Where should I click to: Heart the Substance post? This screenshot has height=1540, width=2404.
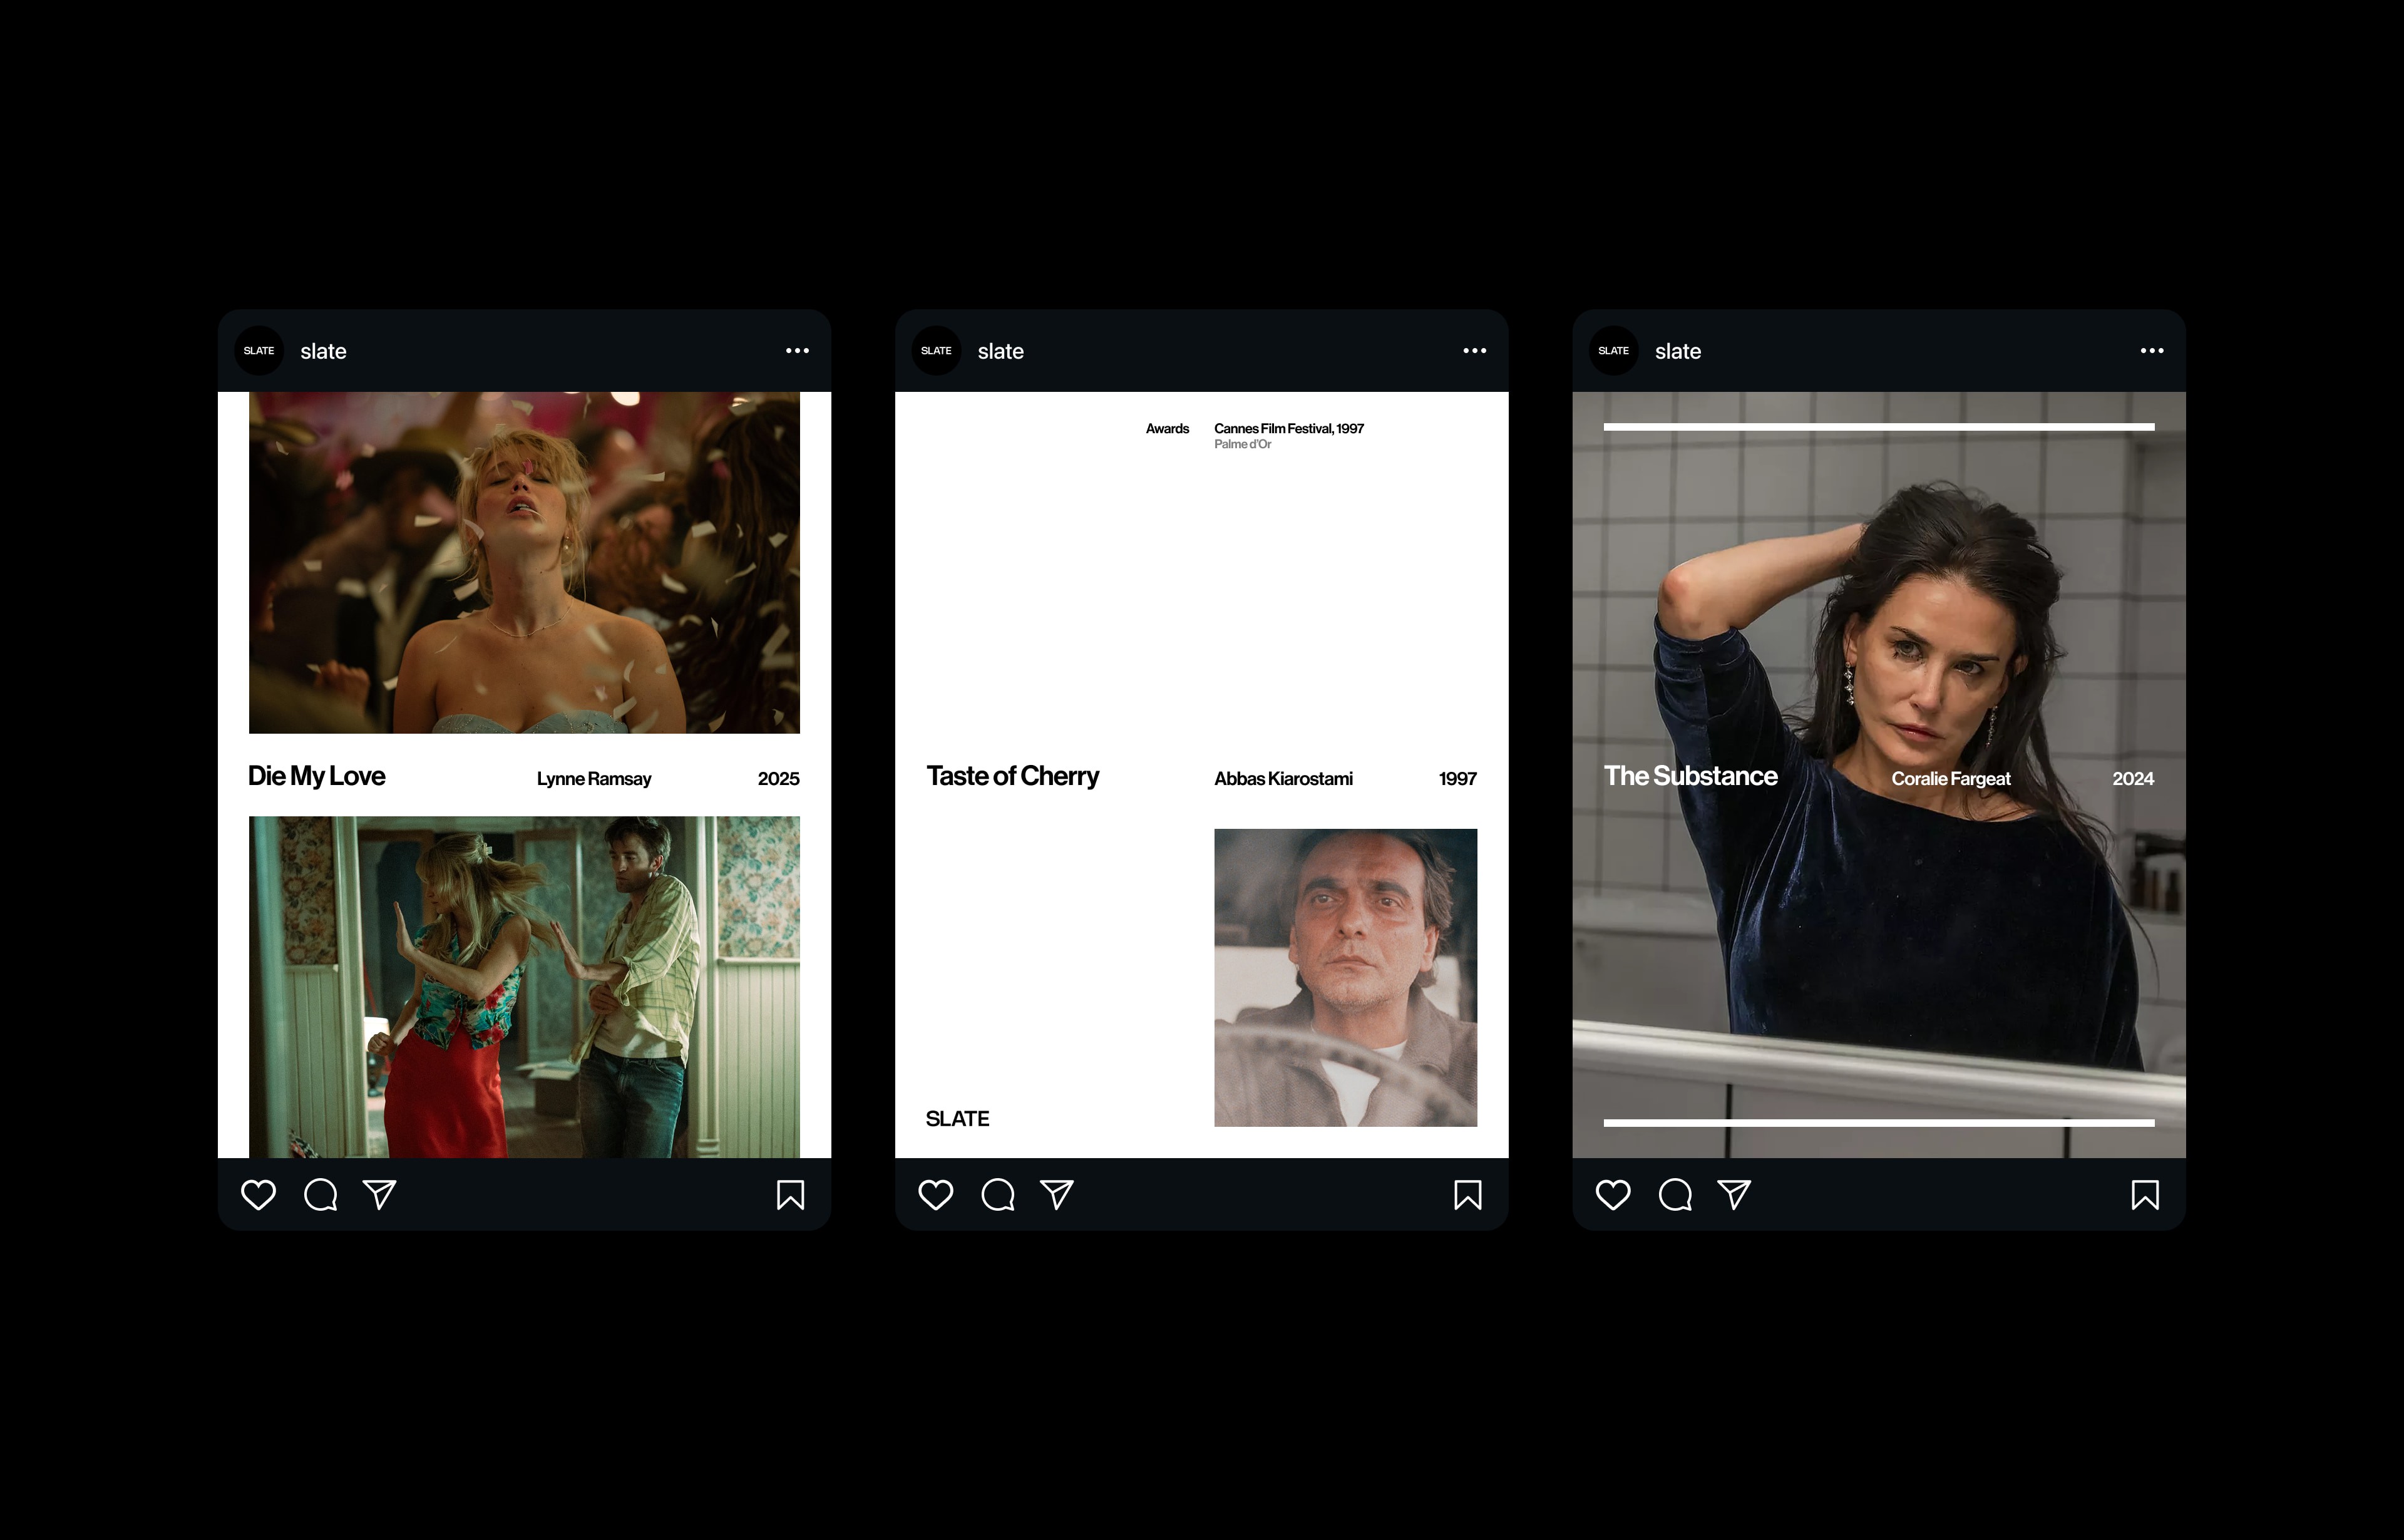[1612, 1195]
